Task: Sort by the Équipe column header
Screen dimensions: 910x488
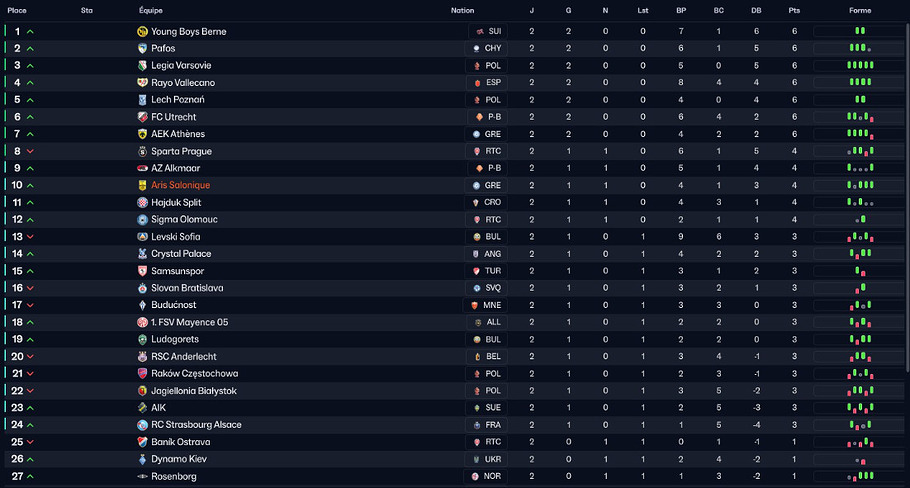Action: [x=151, y=10]
